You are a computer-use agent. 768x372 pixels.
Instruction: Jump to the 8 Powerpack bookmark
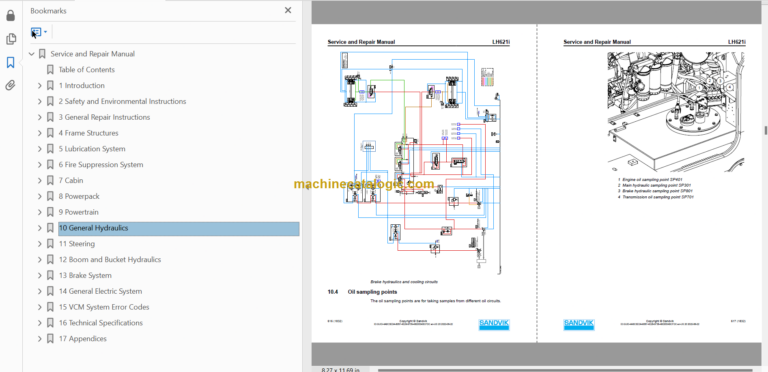[79, 196]
